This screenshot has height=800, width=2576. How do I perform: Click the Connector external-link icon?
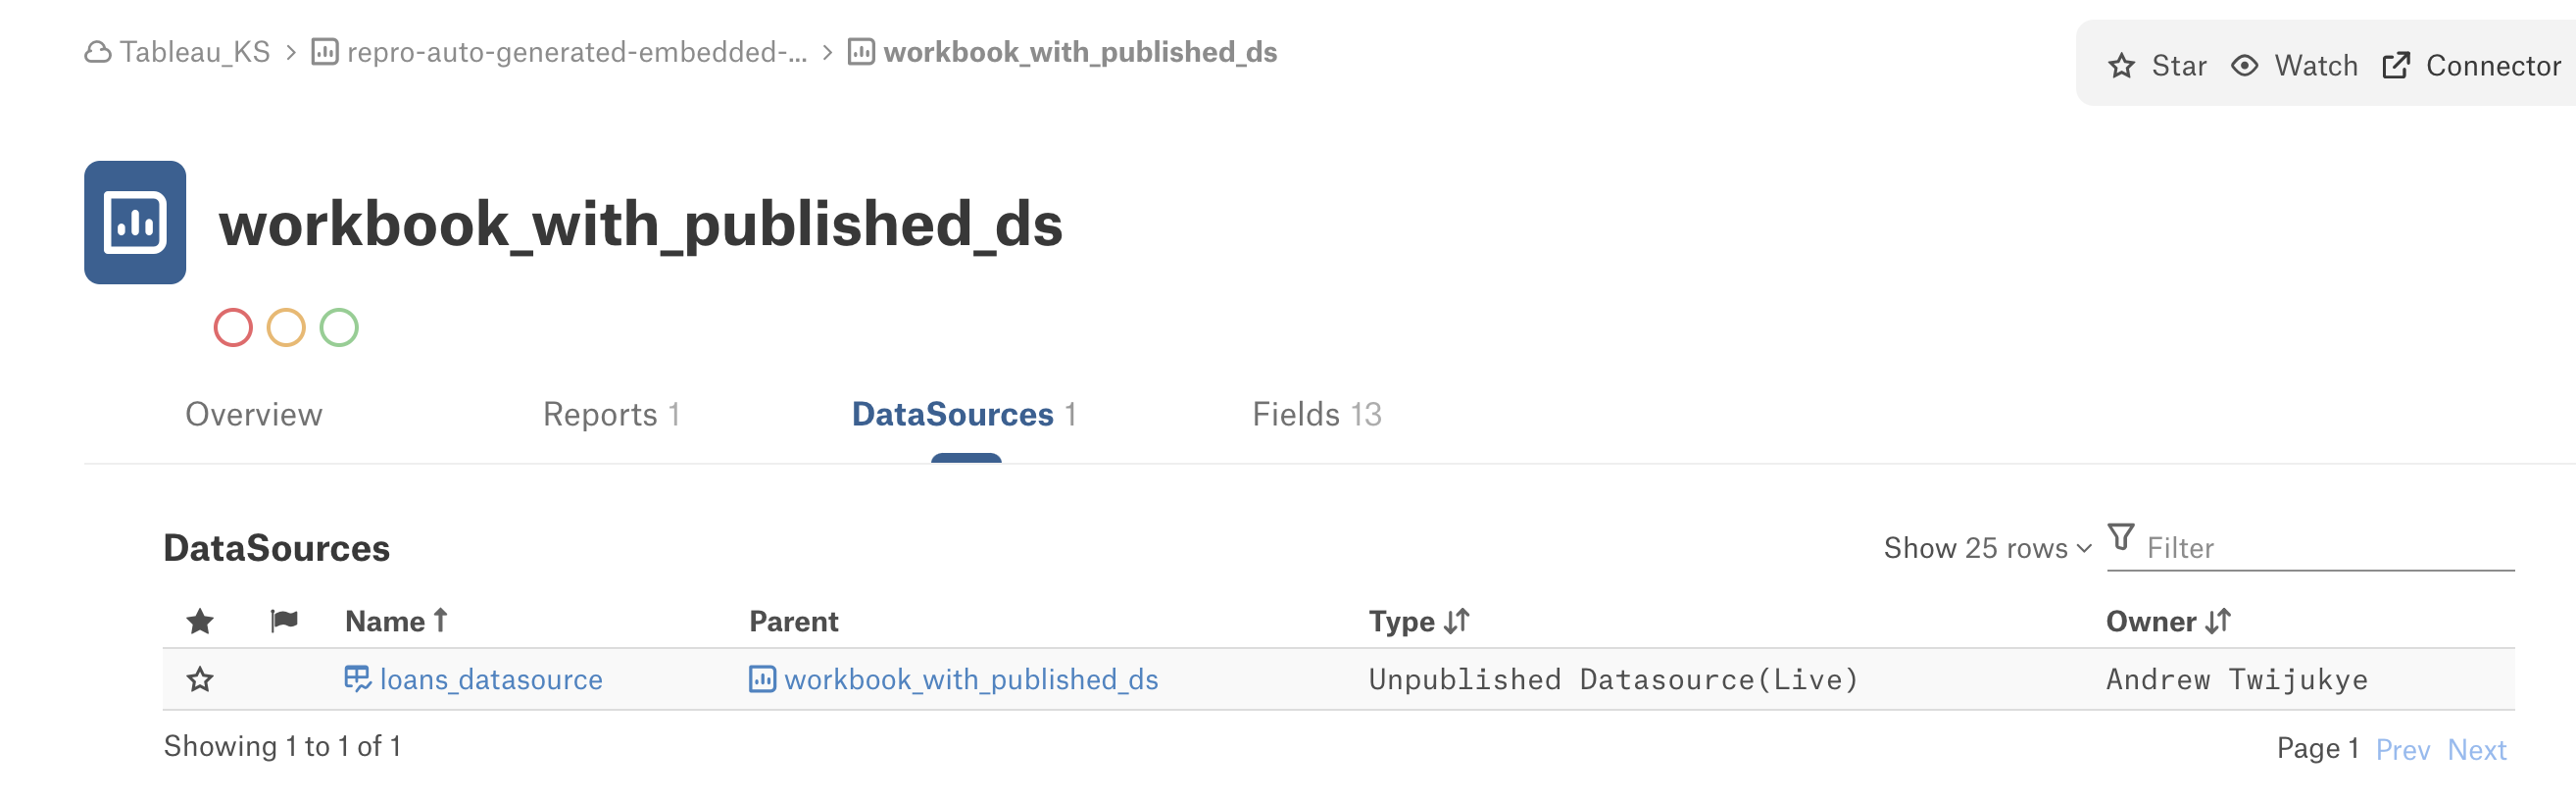(2396, 66)
